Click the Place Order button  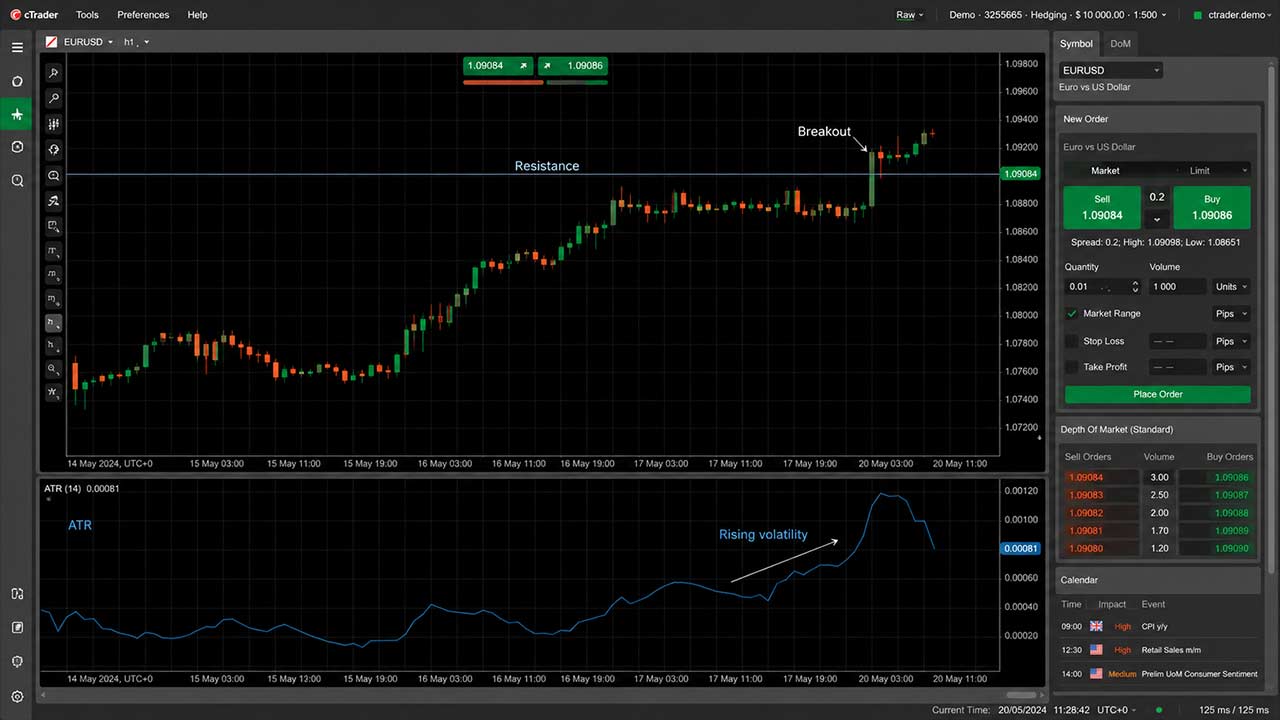[x=1158, y=394]
